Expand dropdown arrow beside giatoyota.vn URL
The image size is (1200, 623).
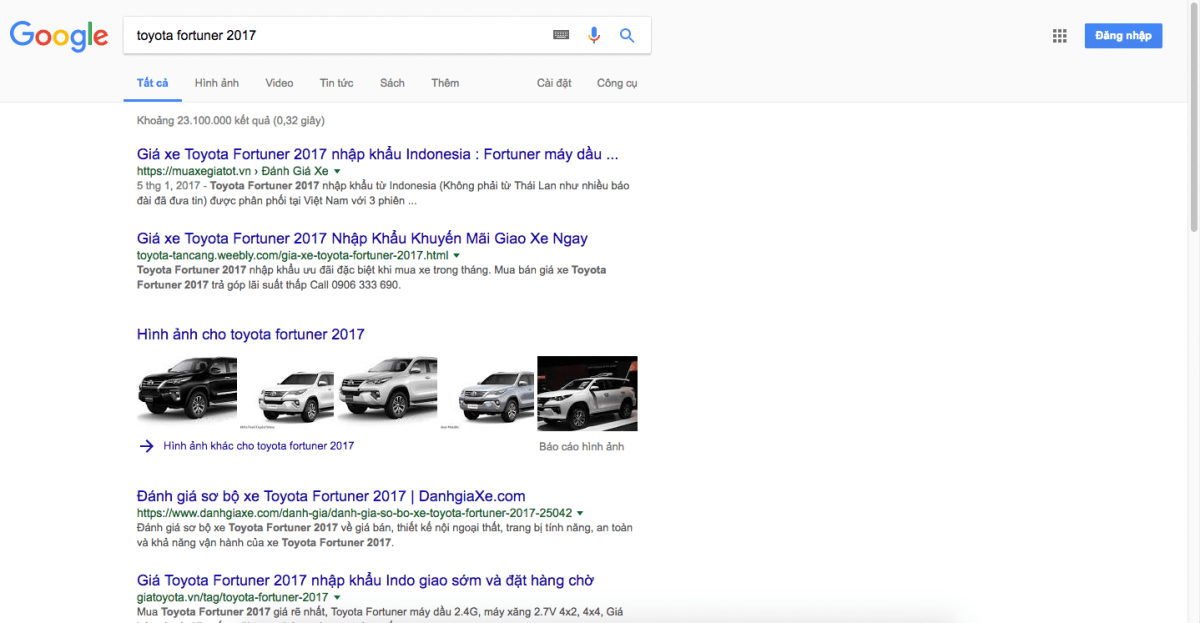[x=337, y=598]
